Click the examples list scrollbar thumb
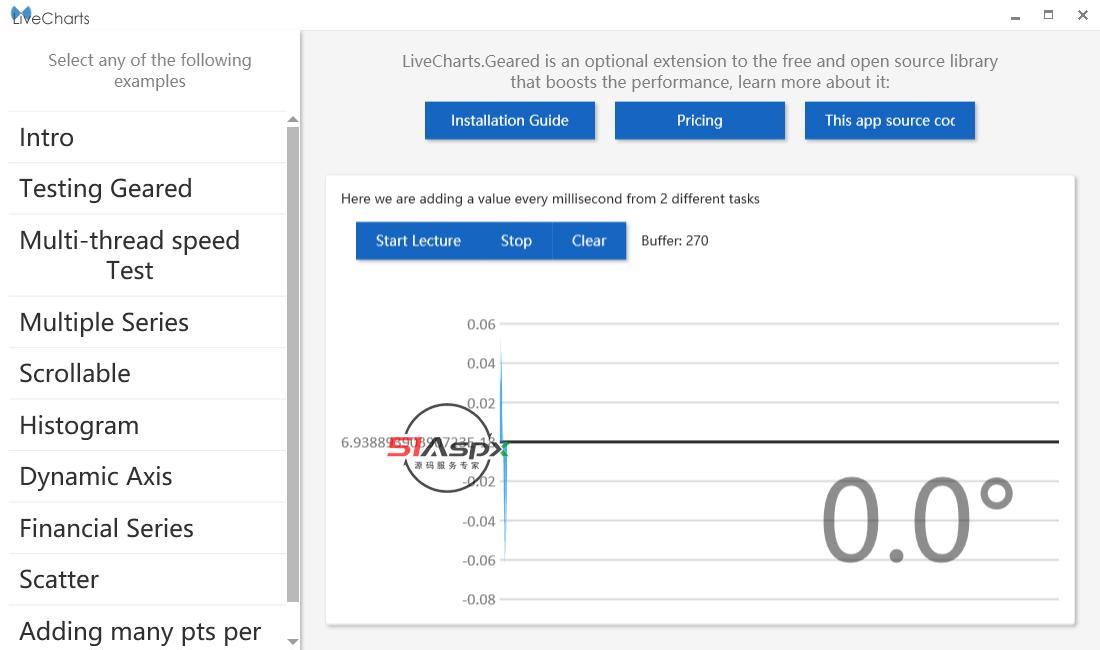Viewport: 1100px width, 650px height. click(293, 364)
